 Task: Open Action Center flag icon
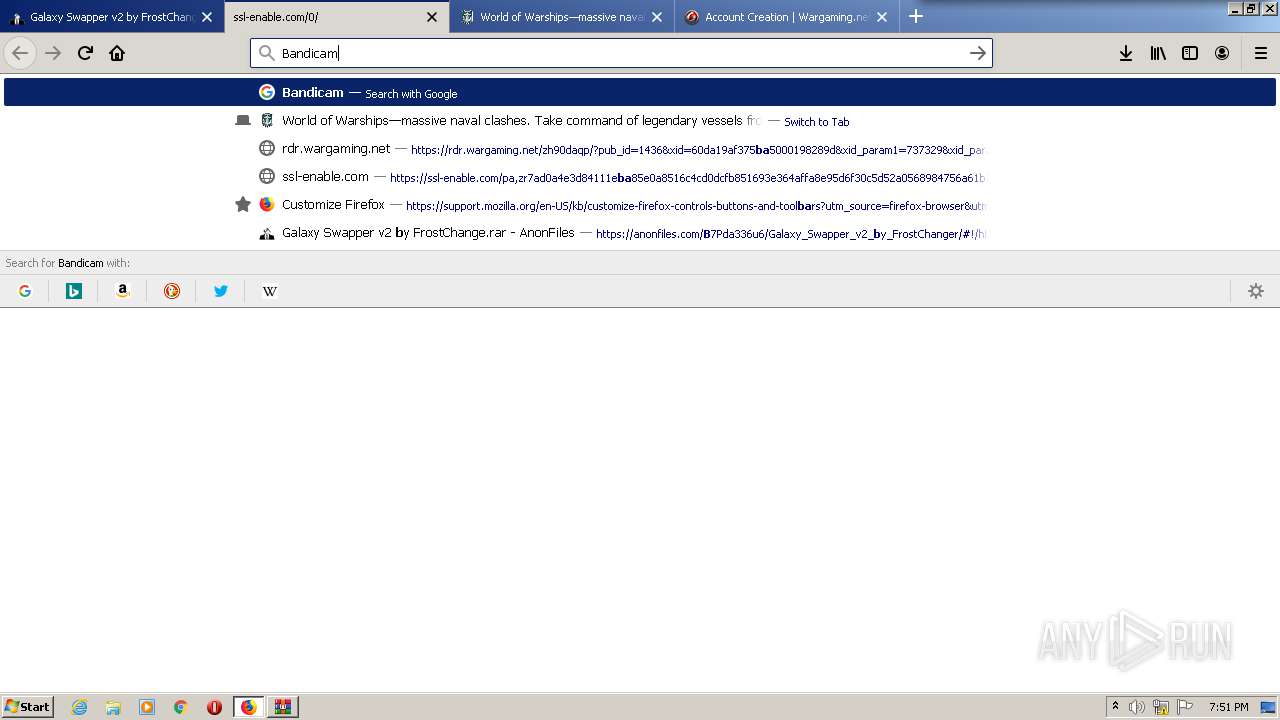[x=1185, y=707]
